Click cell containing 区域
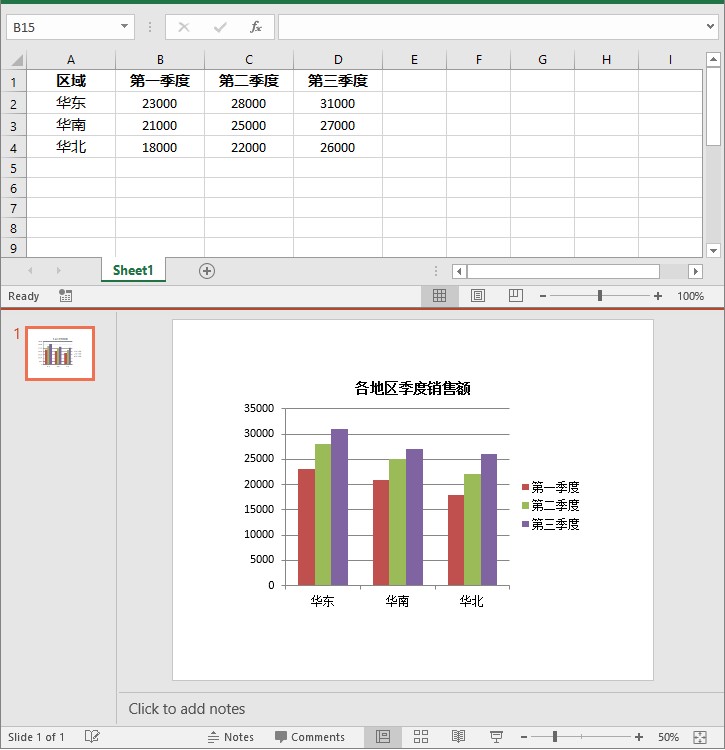Screen dimensions: 725x750 coord(71,81)
